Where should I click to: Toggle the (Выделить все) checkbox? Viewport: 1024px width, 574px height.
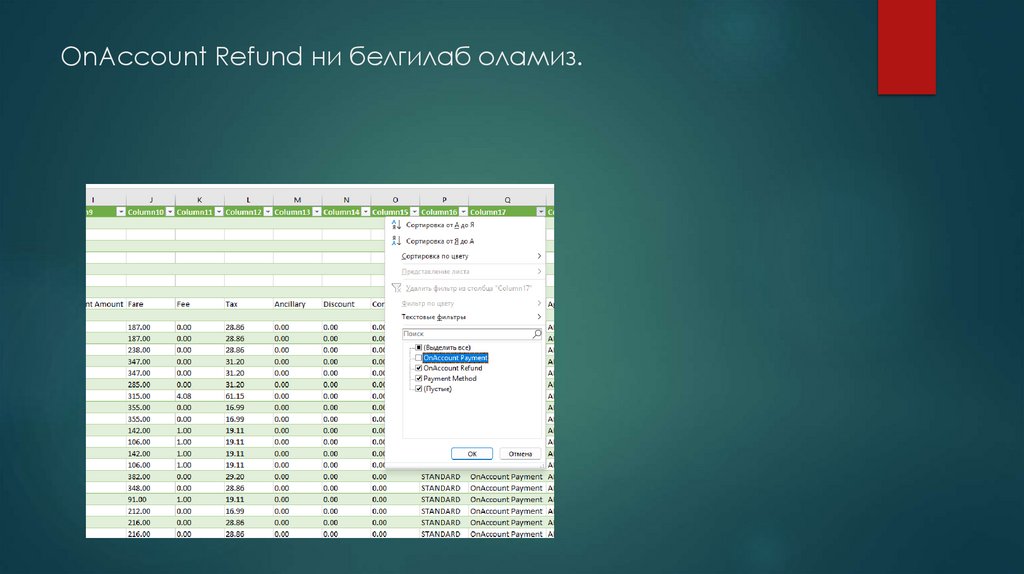[x=419, y=347]
